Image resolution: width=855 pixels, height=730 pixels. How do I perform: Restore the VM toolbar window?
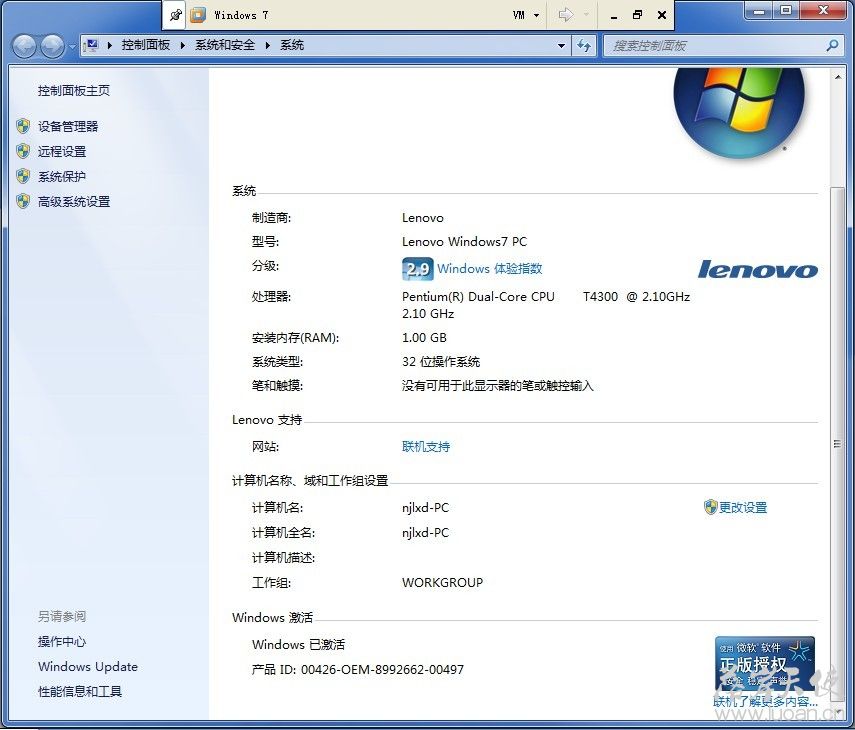point(637,15)
